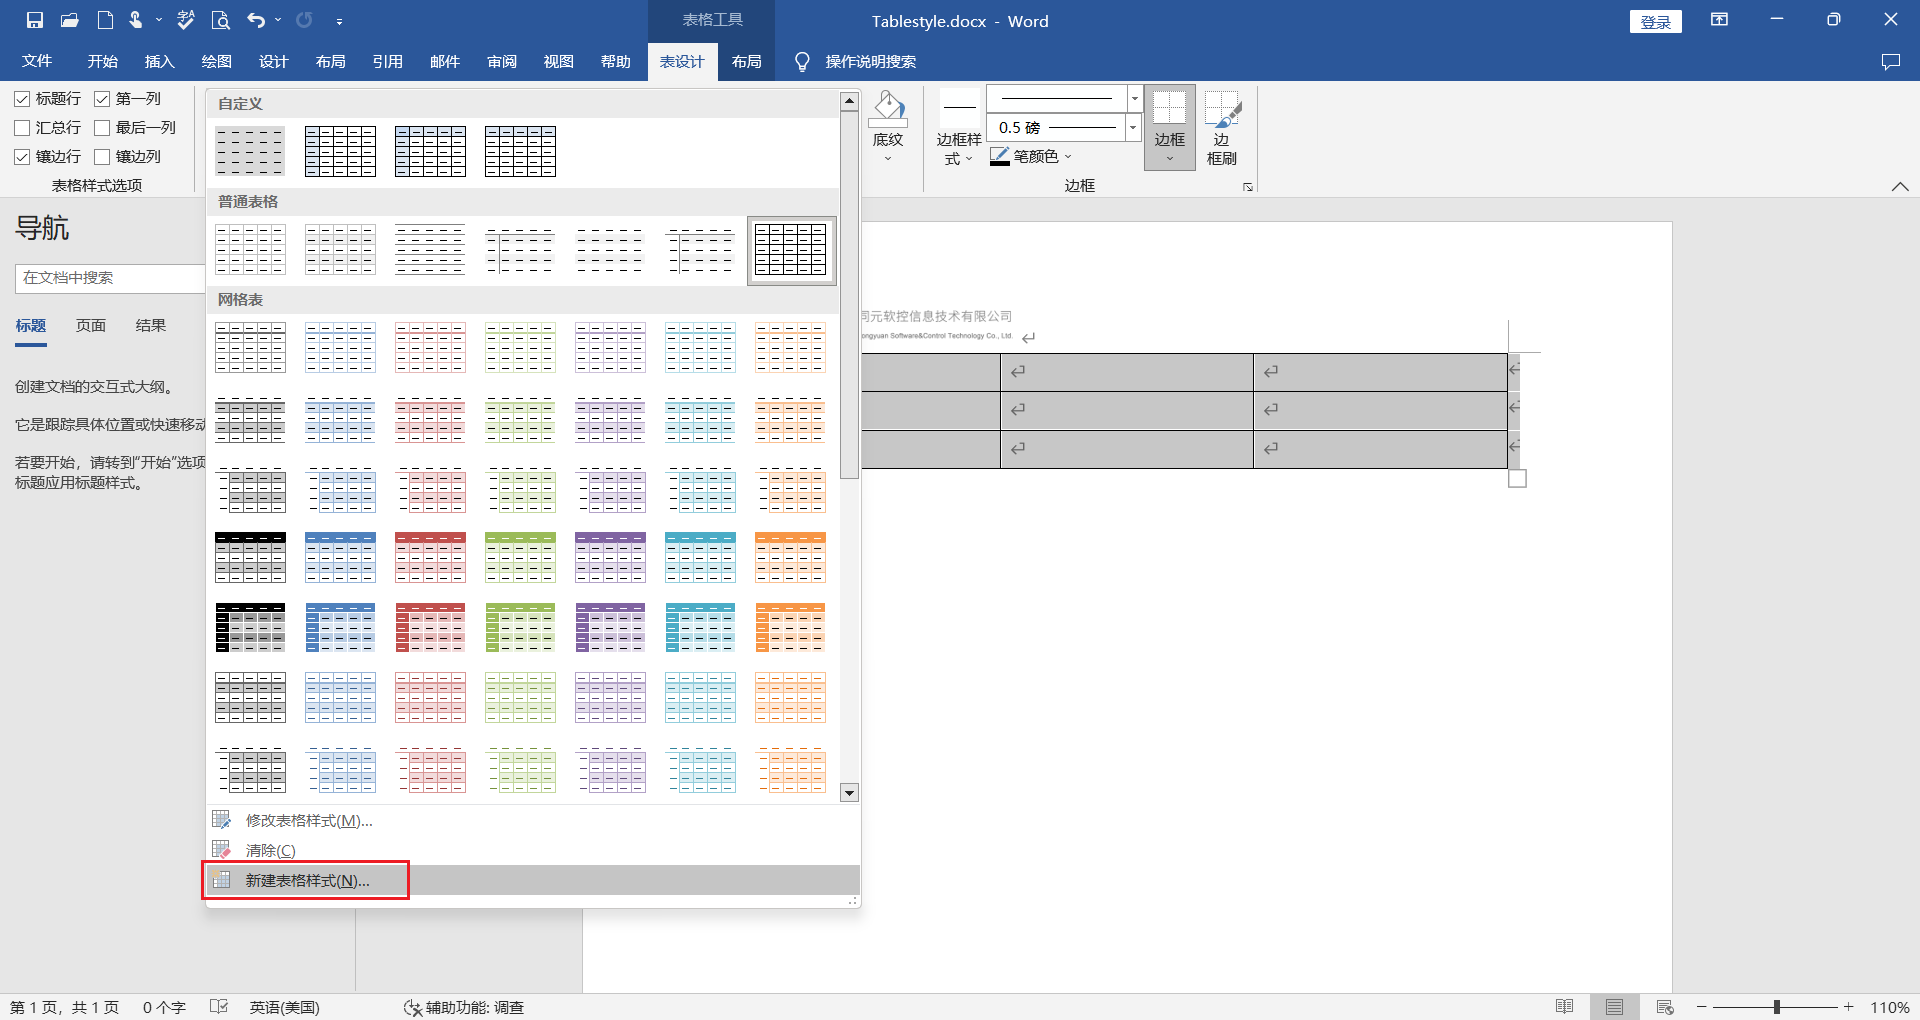Click the Comments speech bubble icon
Viewport: 1920px width, 1020px height.
coord(1890,62)
